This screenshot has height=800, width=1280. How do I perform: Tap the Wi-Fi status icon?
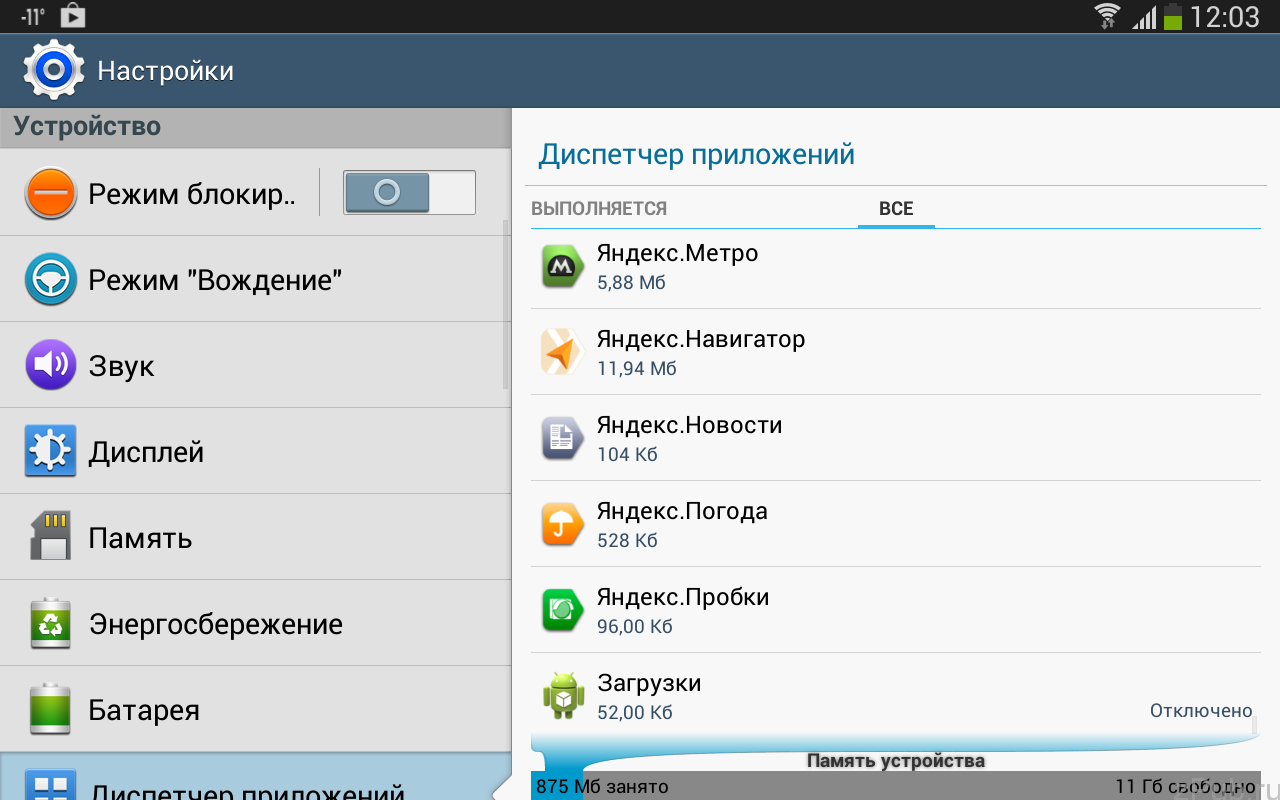(1107, 16)
